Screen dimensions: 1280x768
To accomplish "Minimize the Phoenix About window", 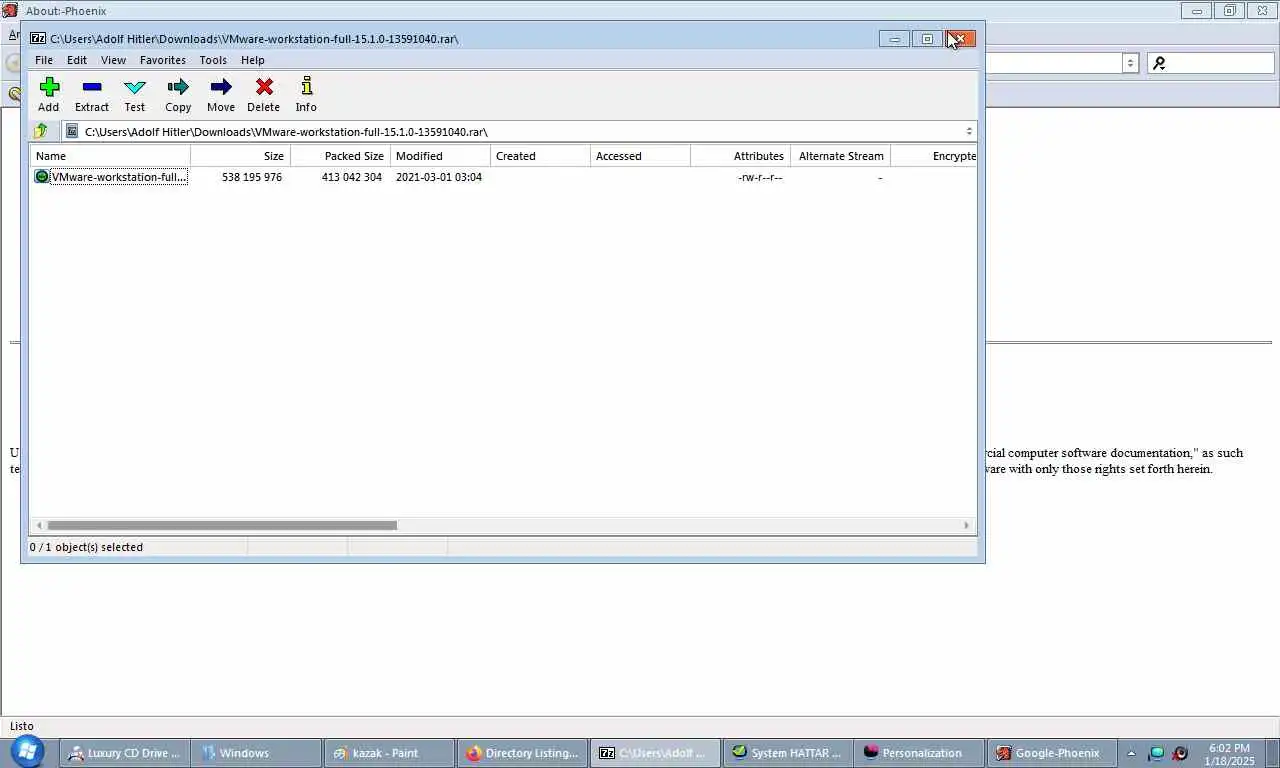I will tap(1196, 11).
